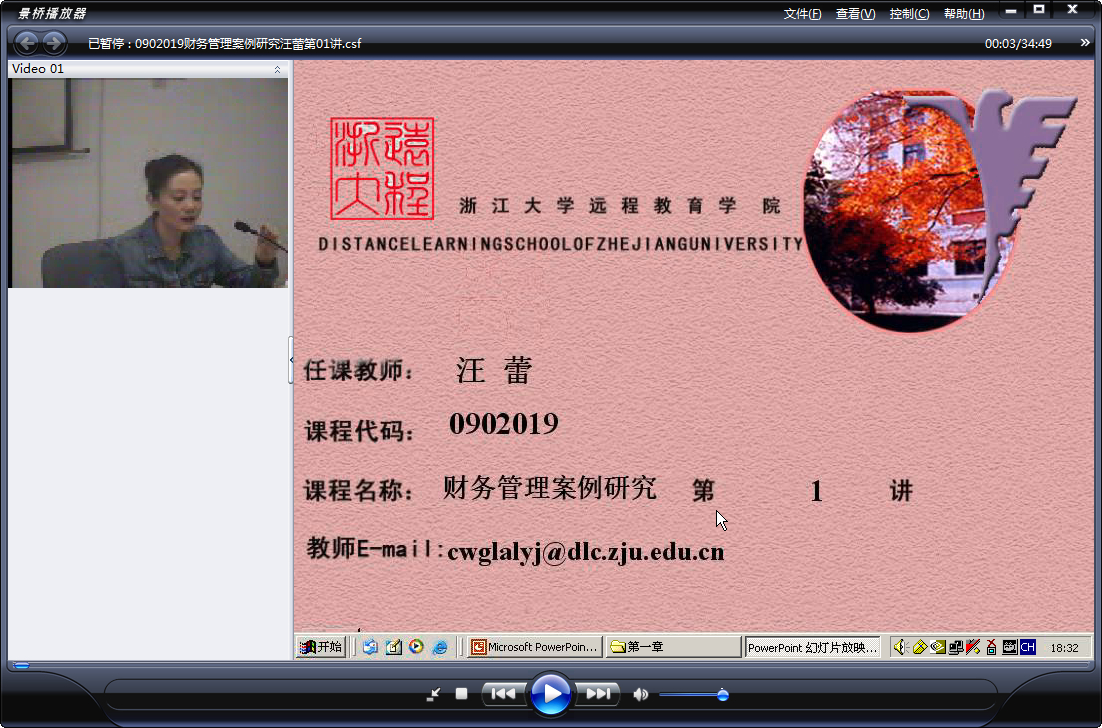Select the 'Microsoft PowerPoin...' taskbar button
The image size is (1102, 728).
click(535, 646)
